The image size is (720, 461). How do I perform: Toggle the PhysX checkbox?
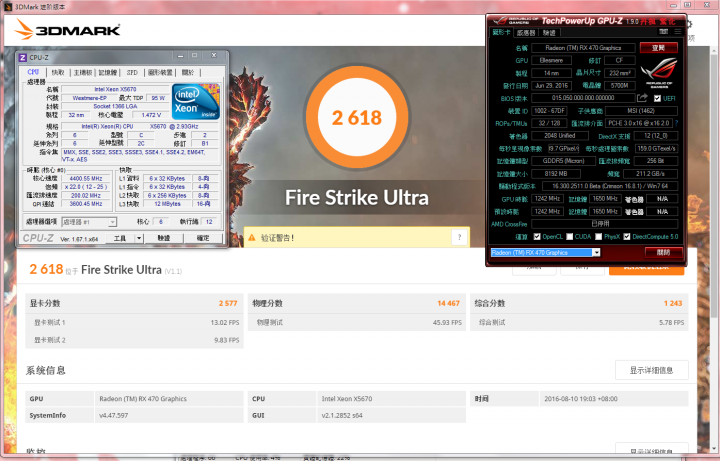point(598,236)
